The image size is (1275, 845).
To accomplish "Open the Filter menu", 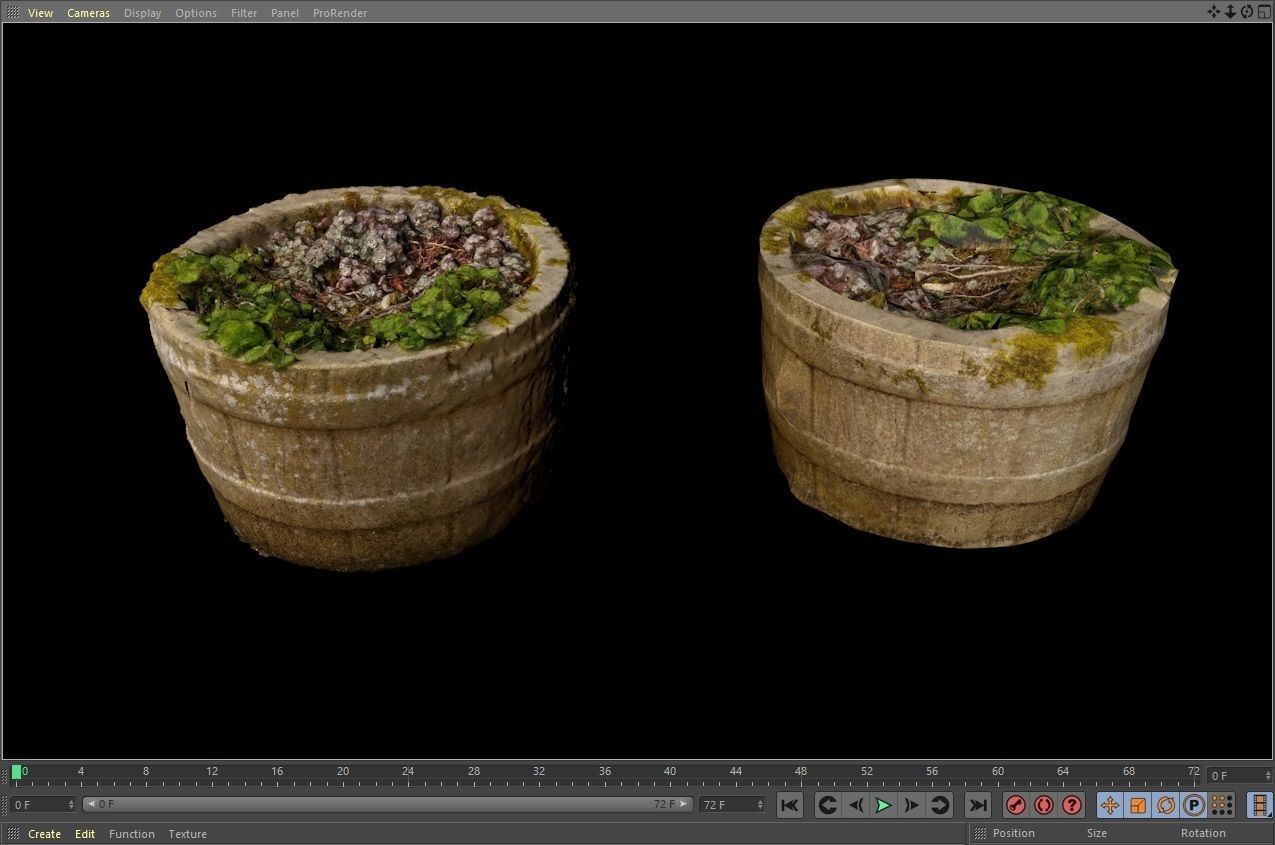I will 243,13.
